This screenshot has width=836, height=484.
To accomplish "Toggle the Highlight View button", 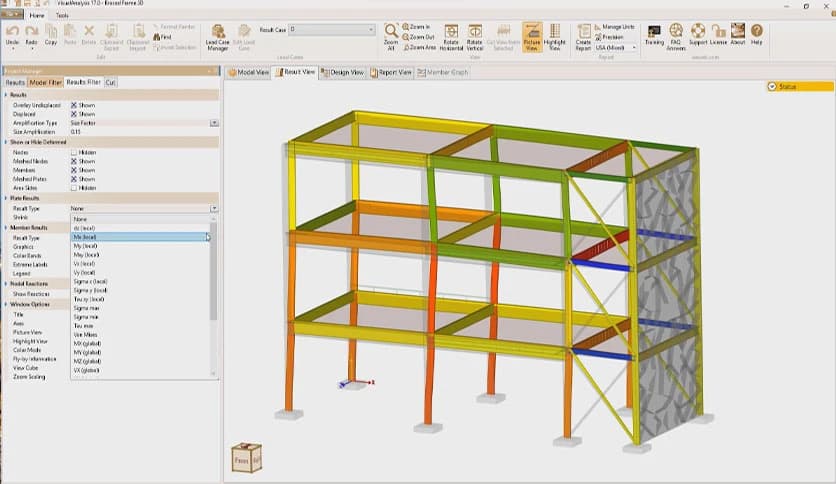I will (x=554, y=37).
